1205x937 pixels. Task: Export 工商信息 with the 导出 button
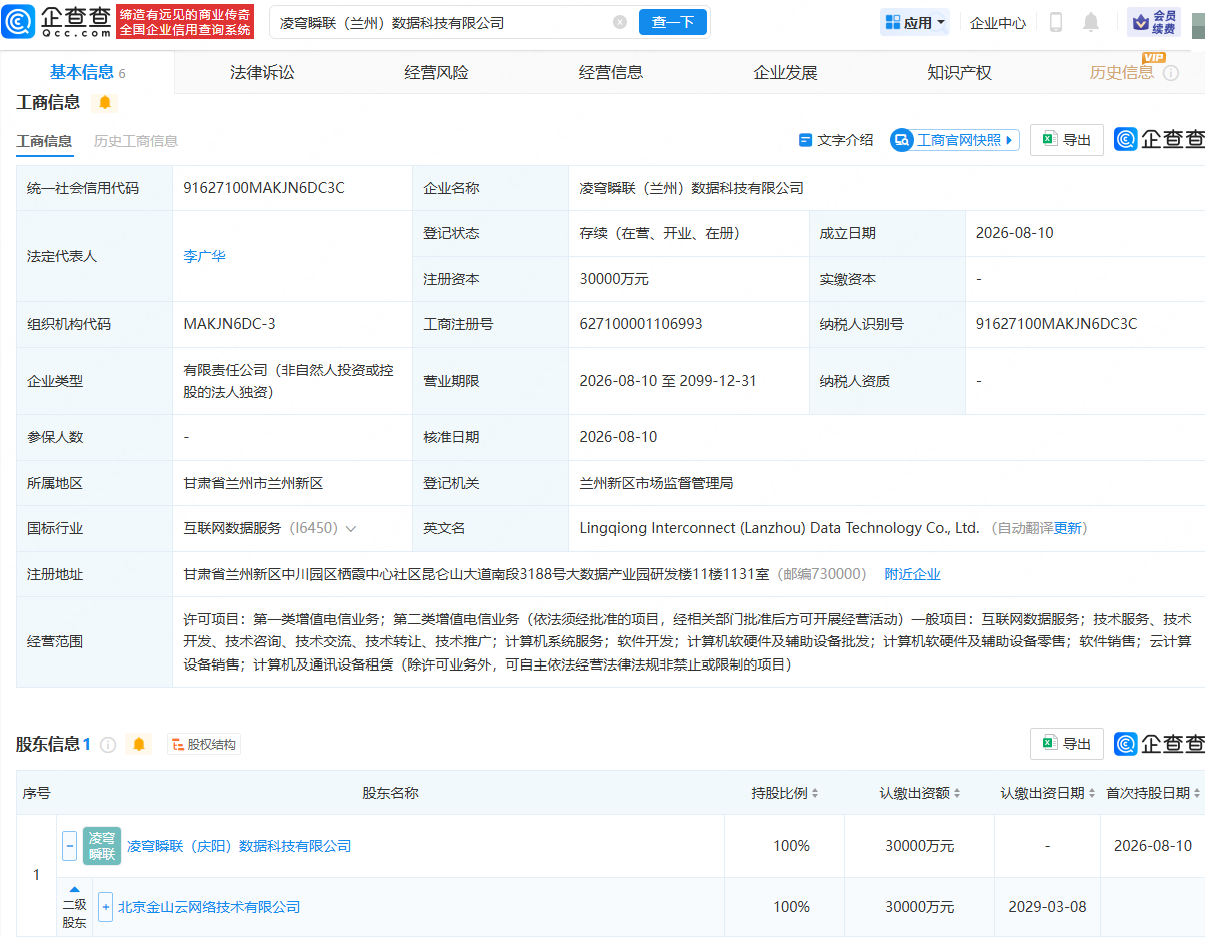1067,140
